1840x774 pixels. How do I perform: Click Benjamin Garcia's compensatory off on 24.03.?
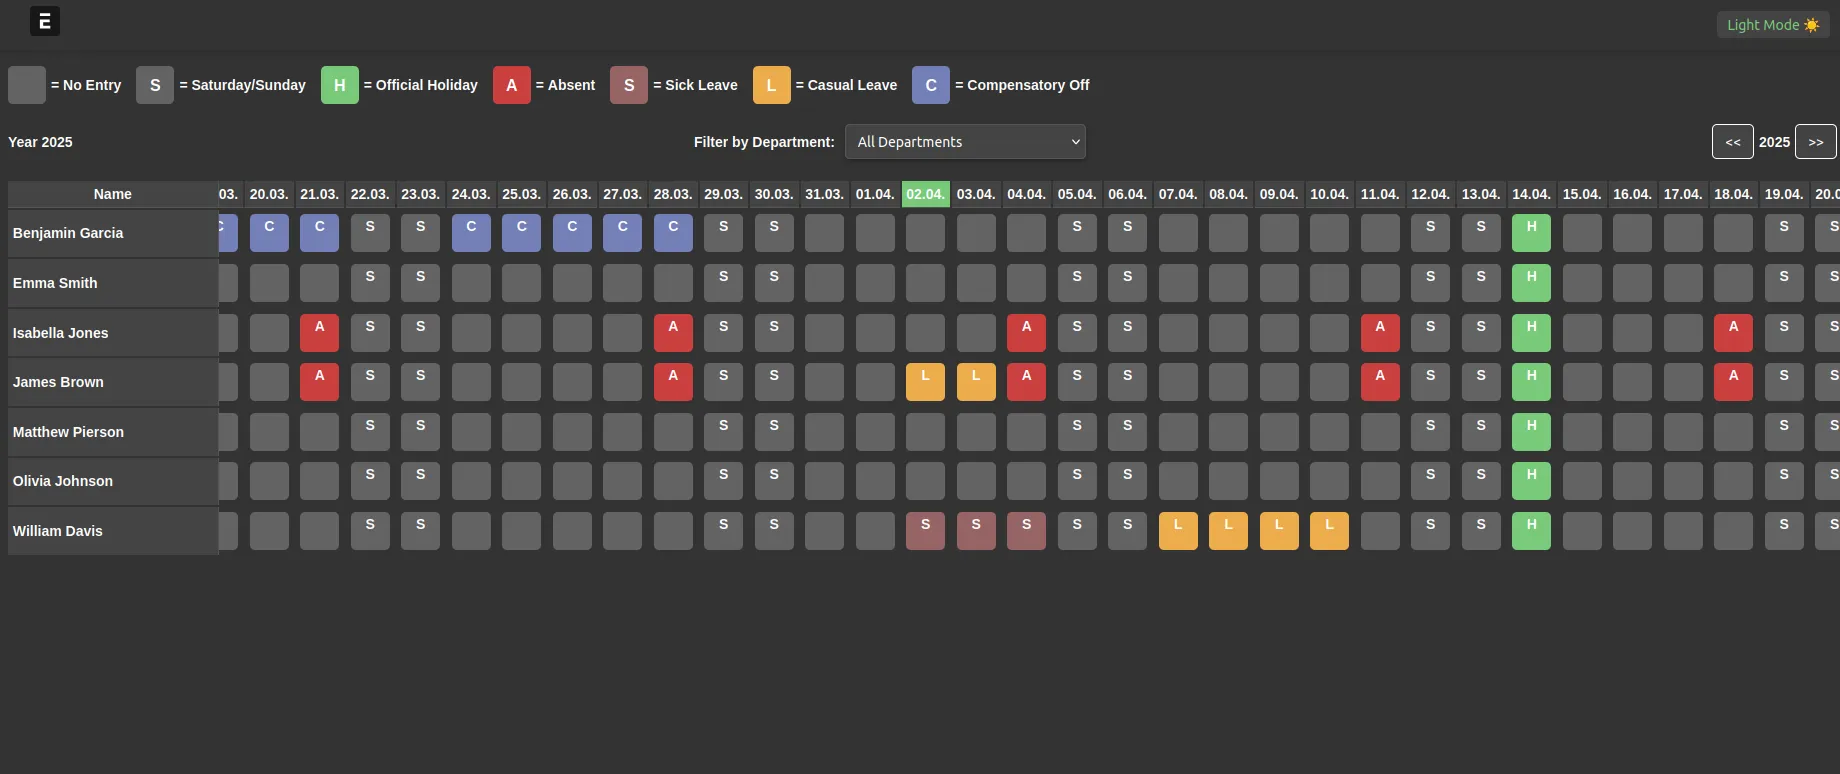coord(471,233)
